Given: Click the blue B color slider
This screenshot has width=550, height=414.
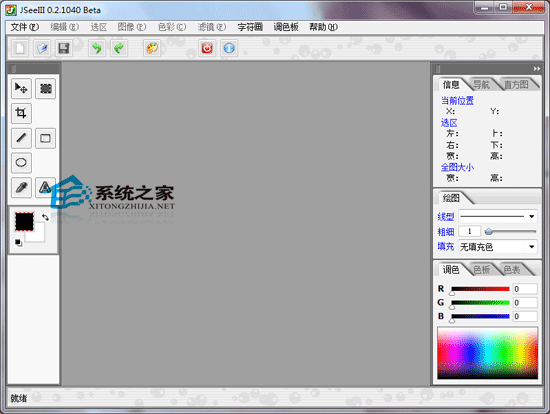Looking at the screenshot, I should click(480, 316).
